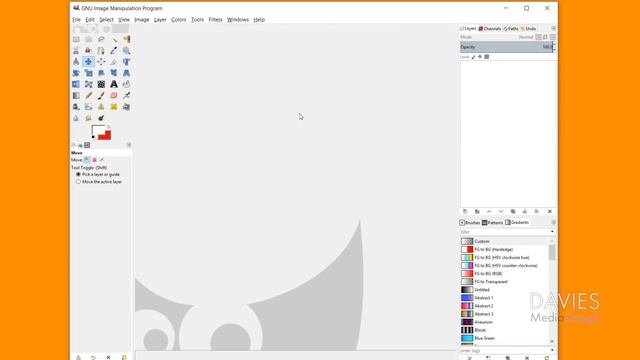Select the Rectangle Select tool
The image size is (640, 360).
pos(76,39)
